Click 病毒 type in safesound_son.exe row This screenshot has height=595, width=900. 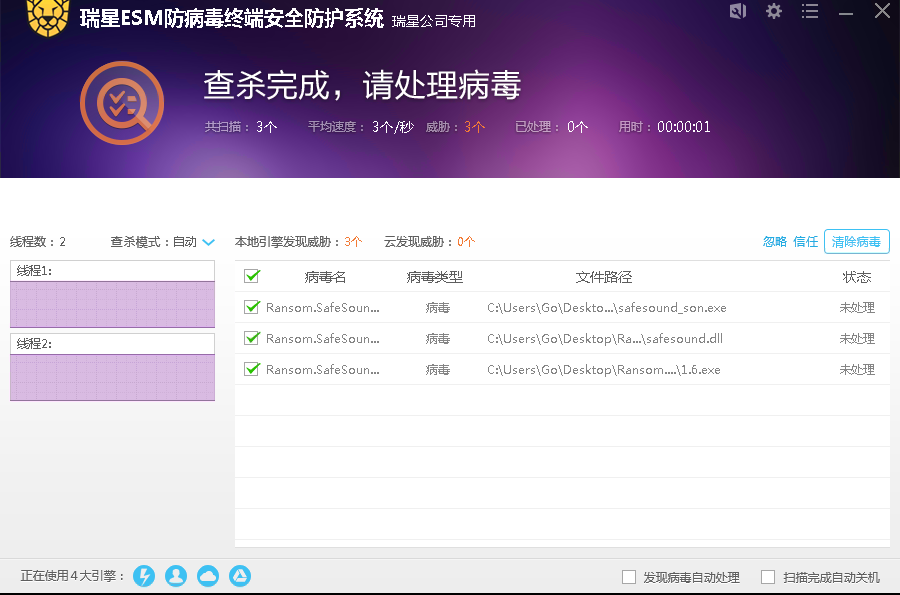pyautogui.click(x=437, y=308)
